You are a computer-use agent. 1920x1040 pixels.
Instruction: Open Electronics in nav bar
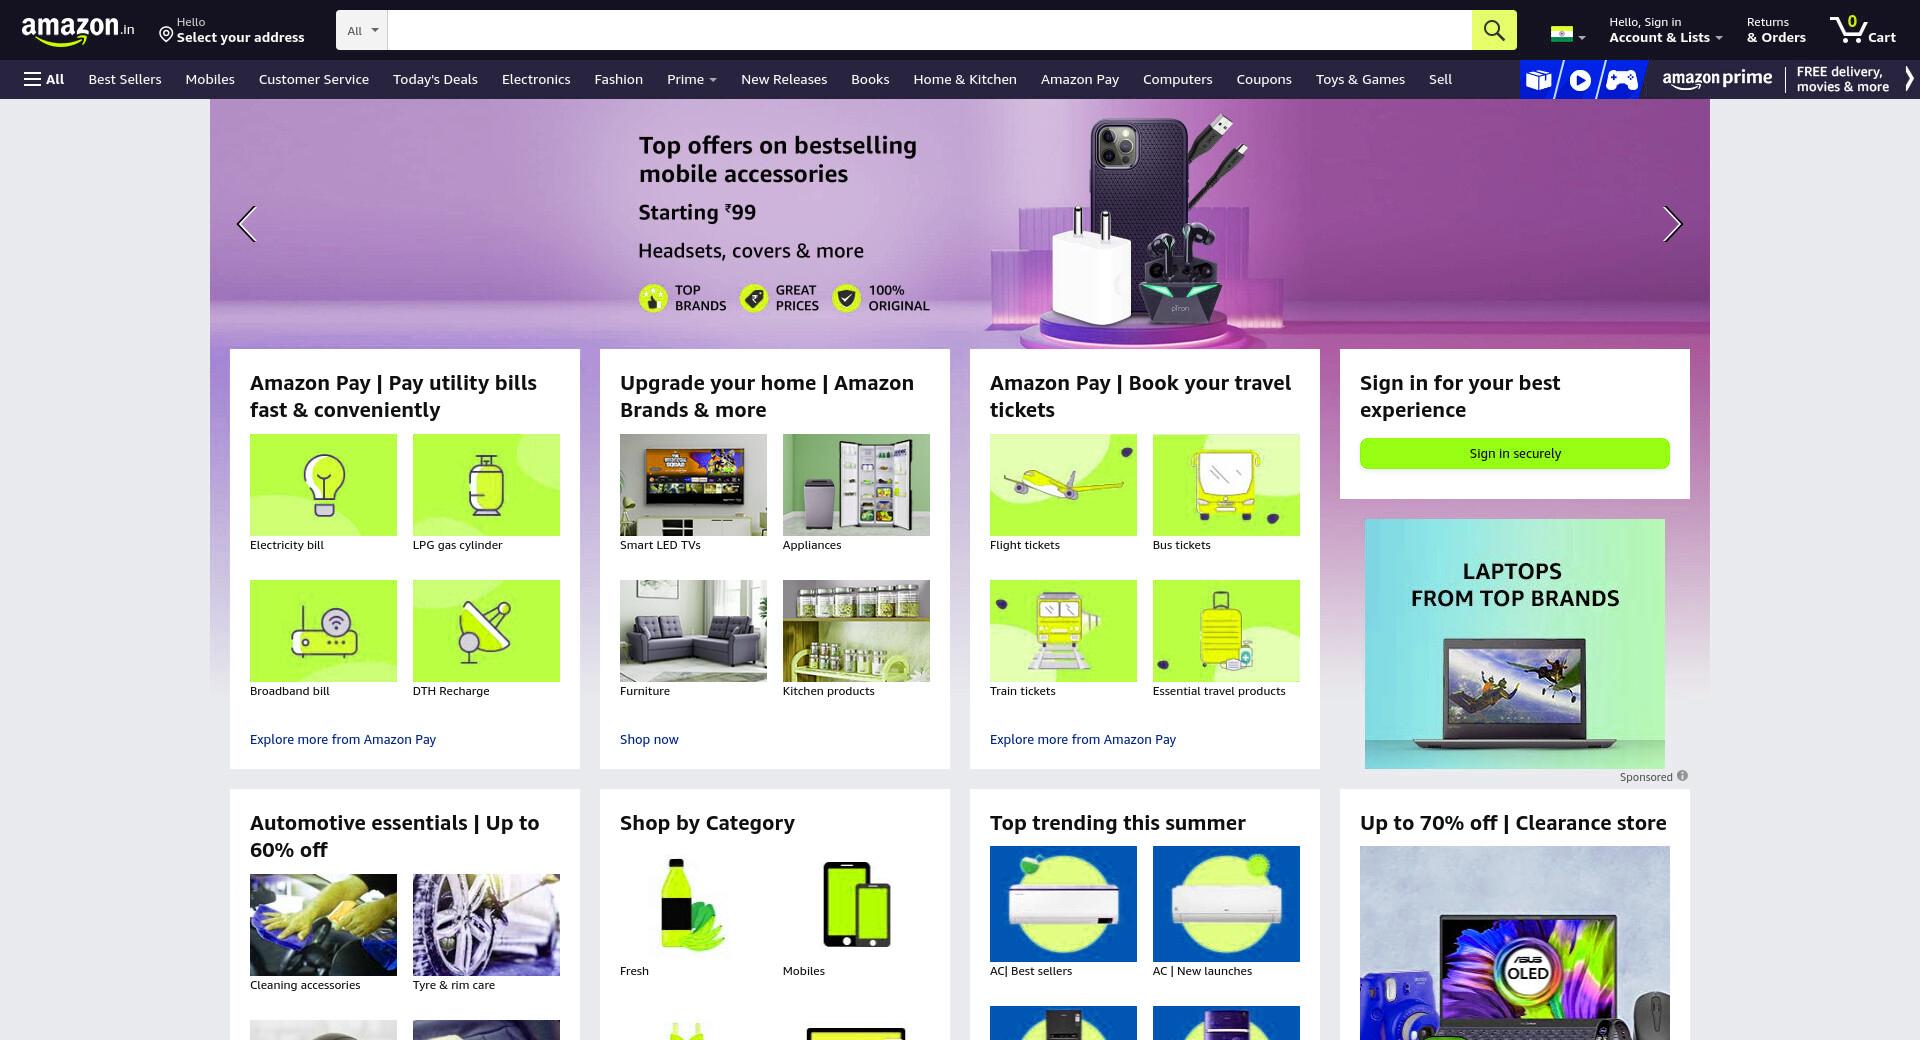click(536, 79)
